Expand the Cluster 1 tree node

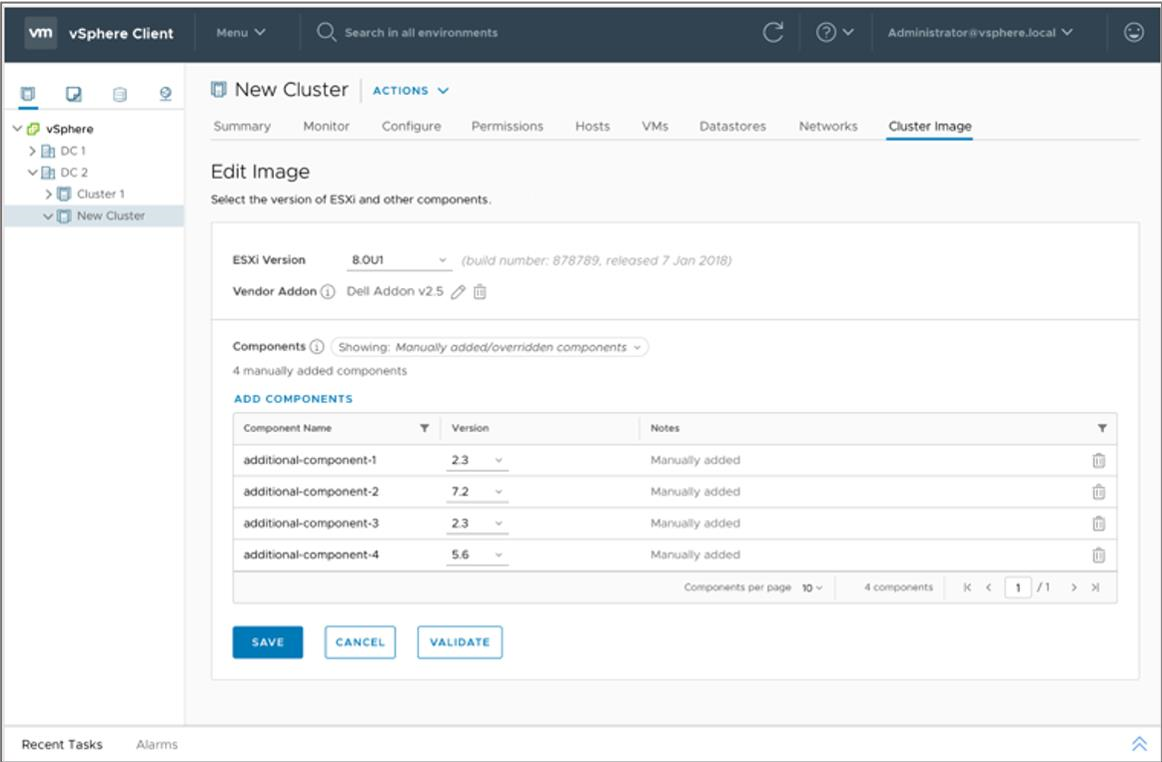coord(48,194)
